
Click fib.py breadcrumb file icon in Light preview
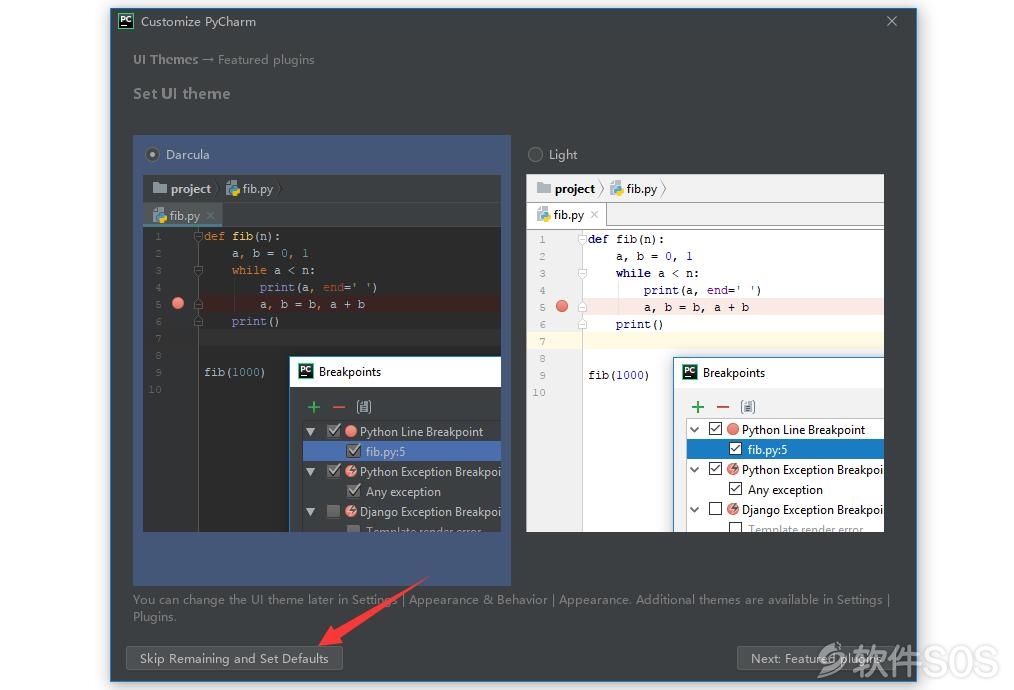(x=617, y=188)
